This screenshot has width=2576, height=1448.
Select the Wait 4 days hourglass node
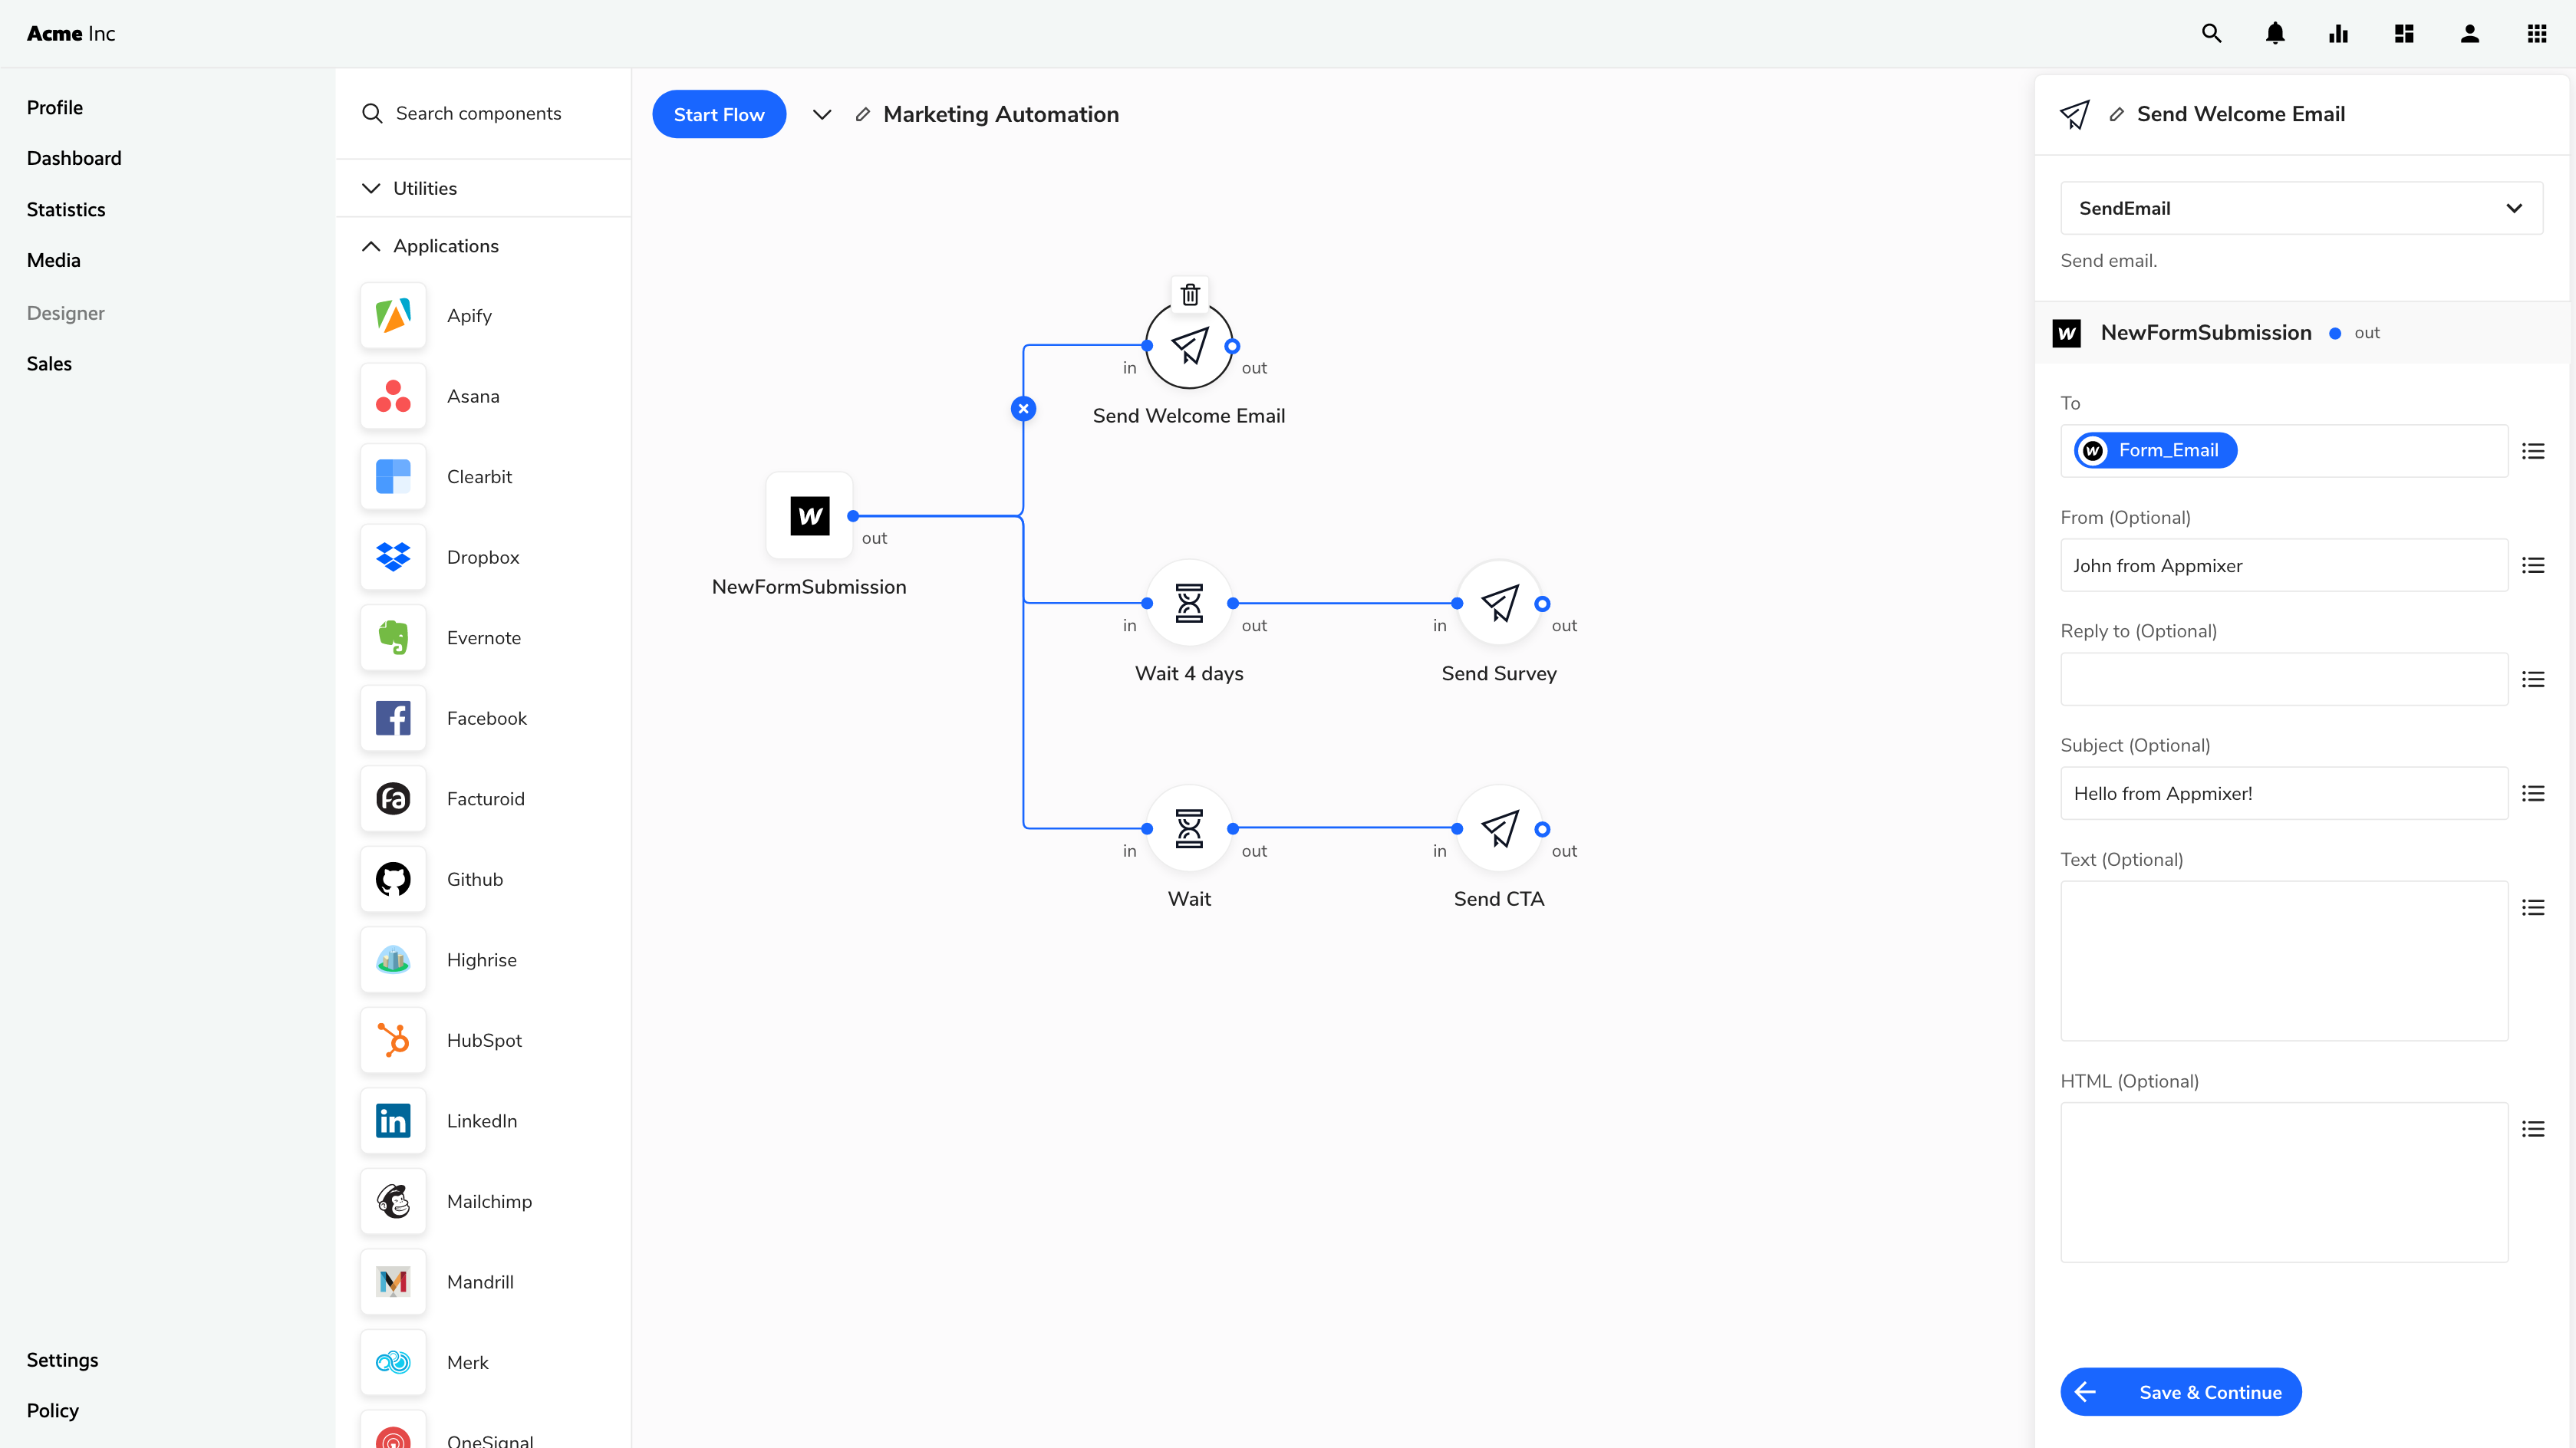[x=1189, y=603]
